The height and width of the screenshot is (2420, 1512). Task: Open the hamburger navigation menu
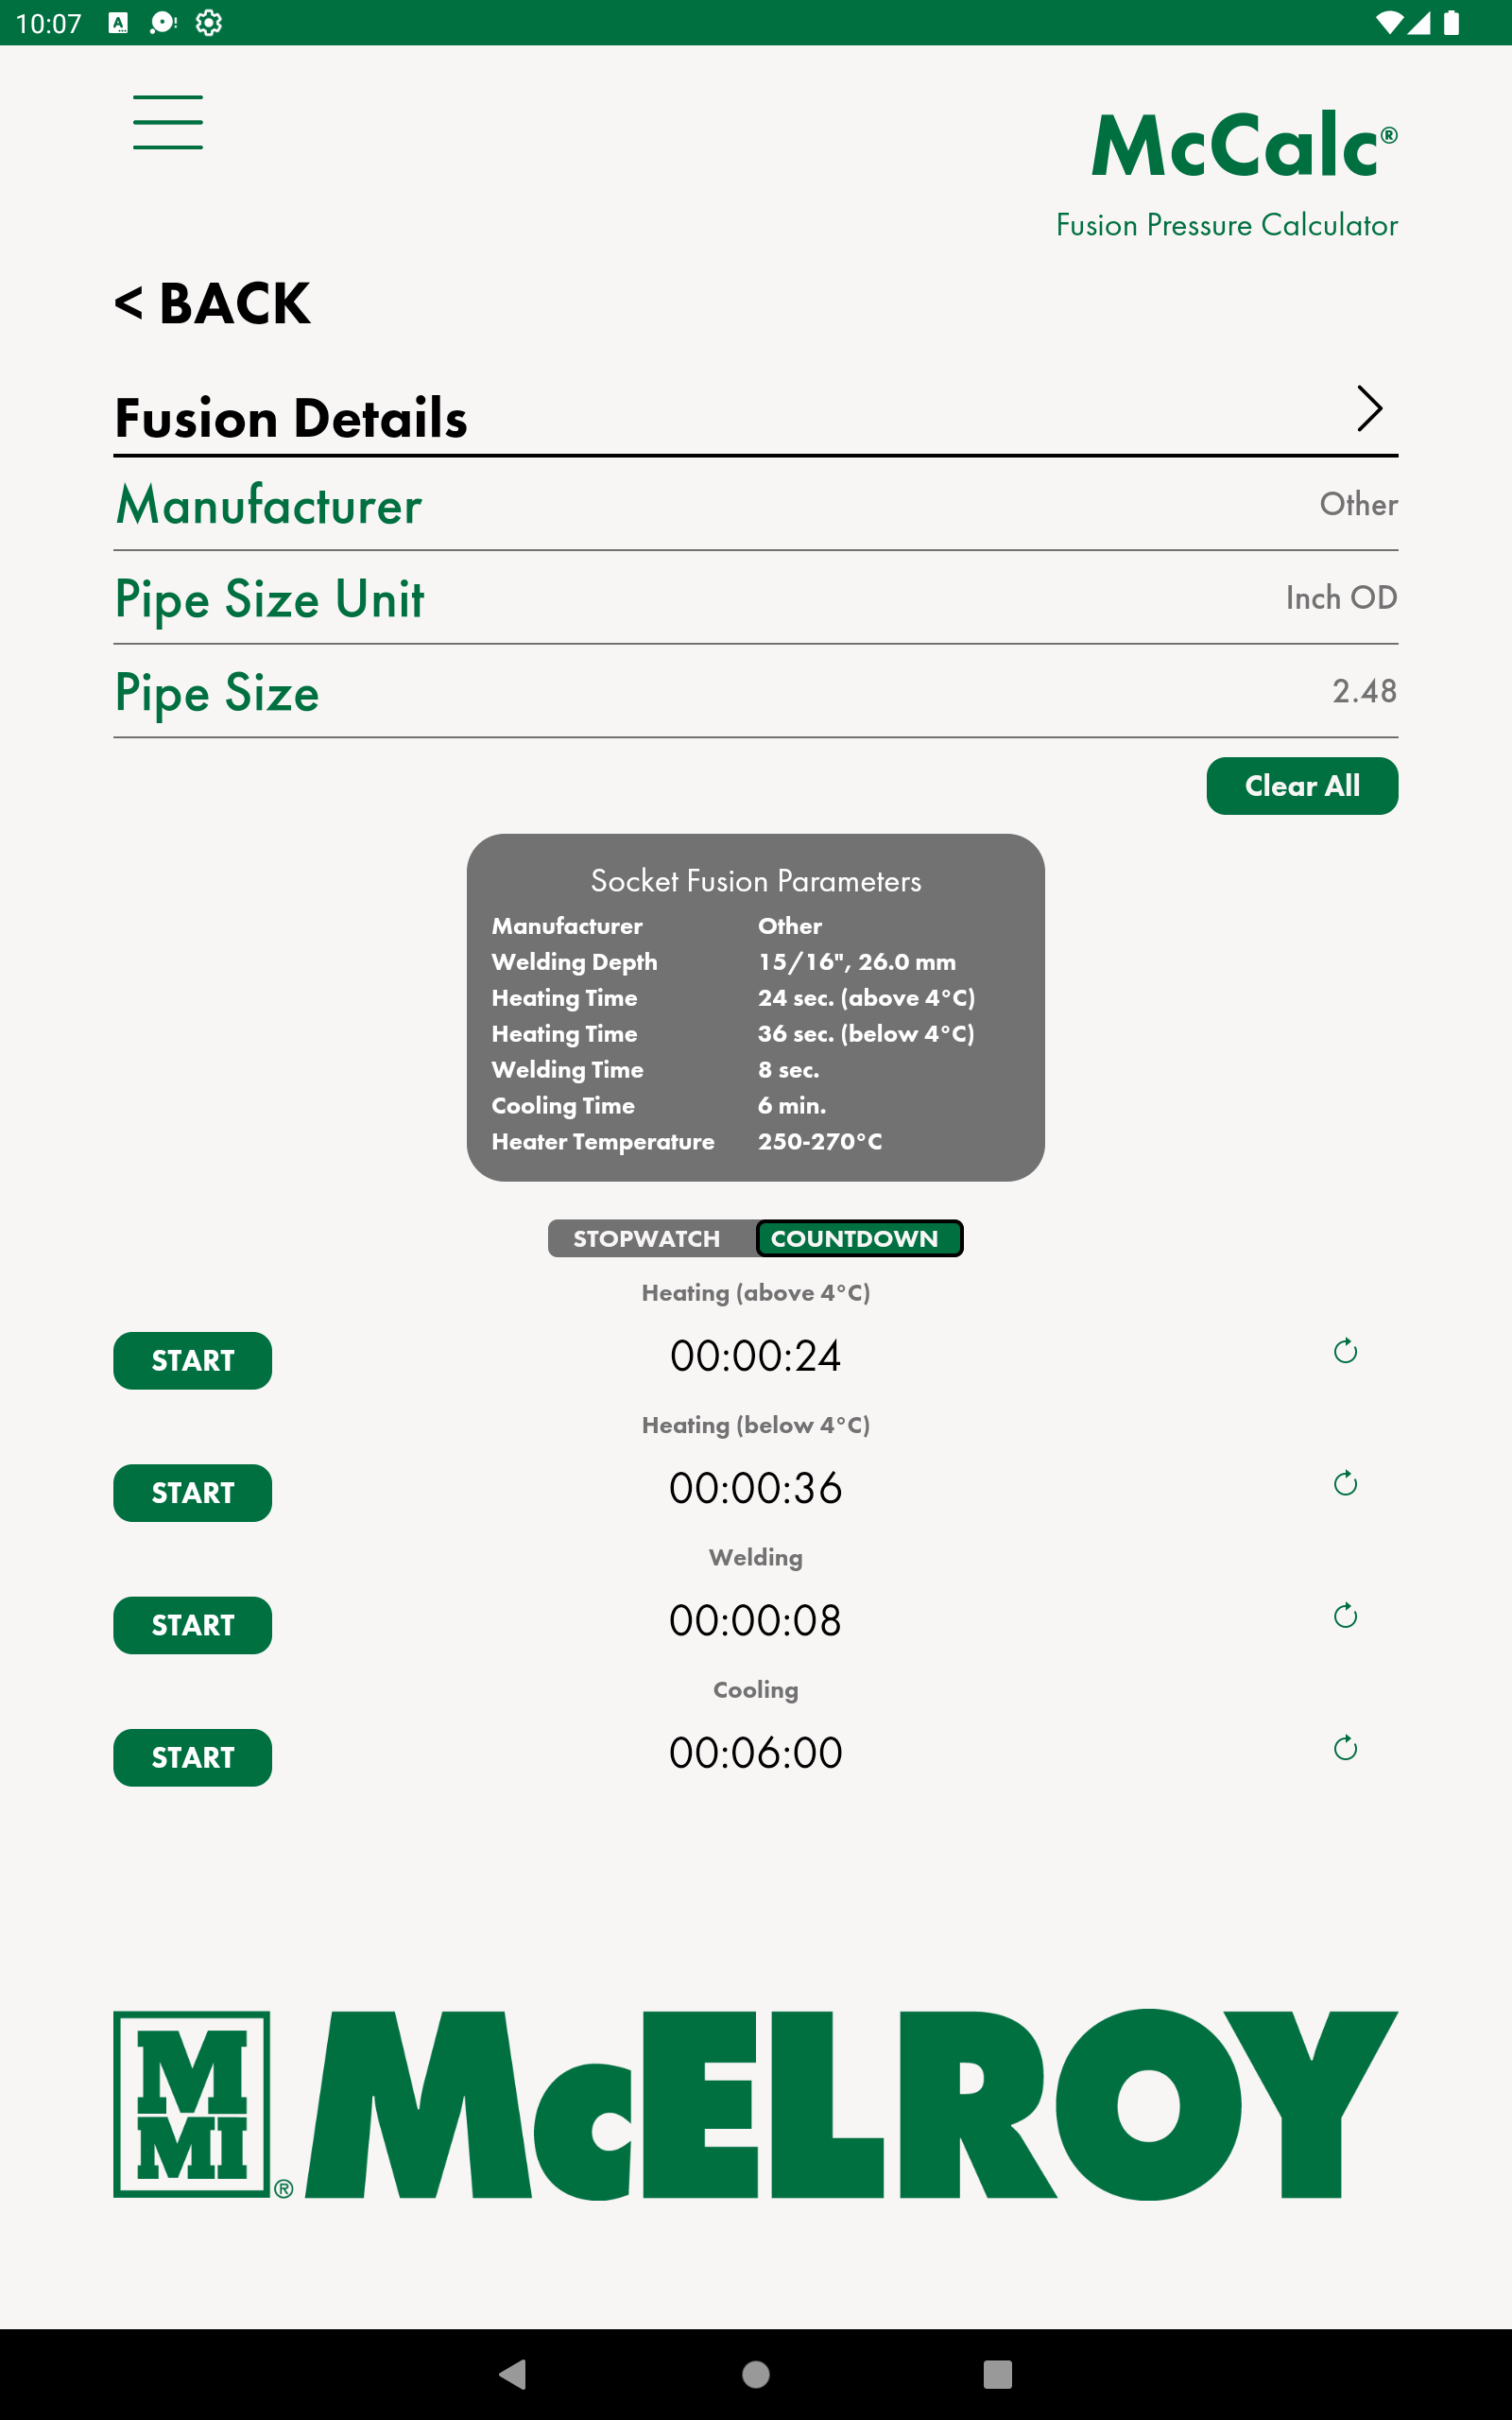(168, 122)
